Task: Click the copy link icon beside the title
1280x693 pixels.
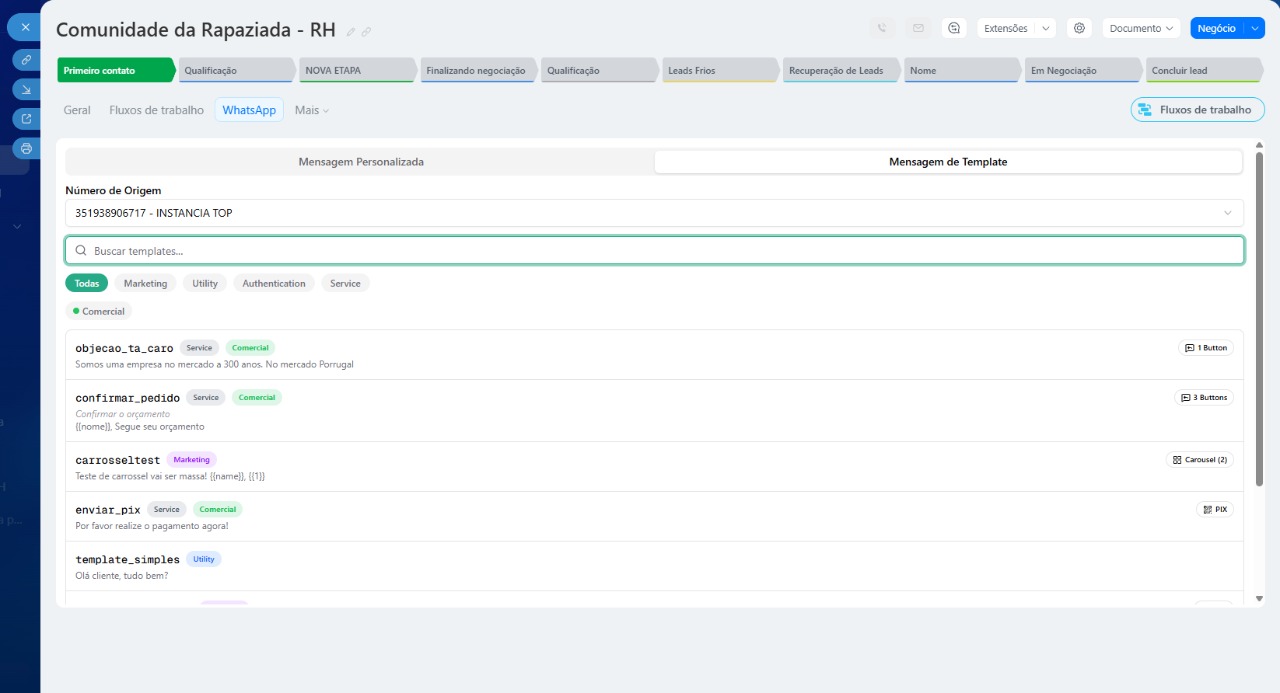Action: [367, 32]
